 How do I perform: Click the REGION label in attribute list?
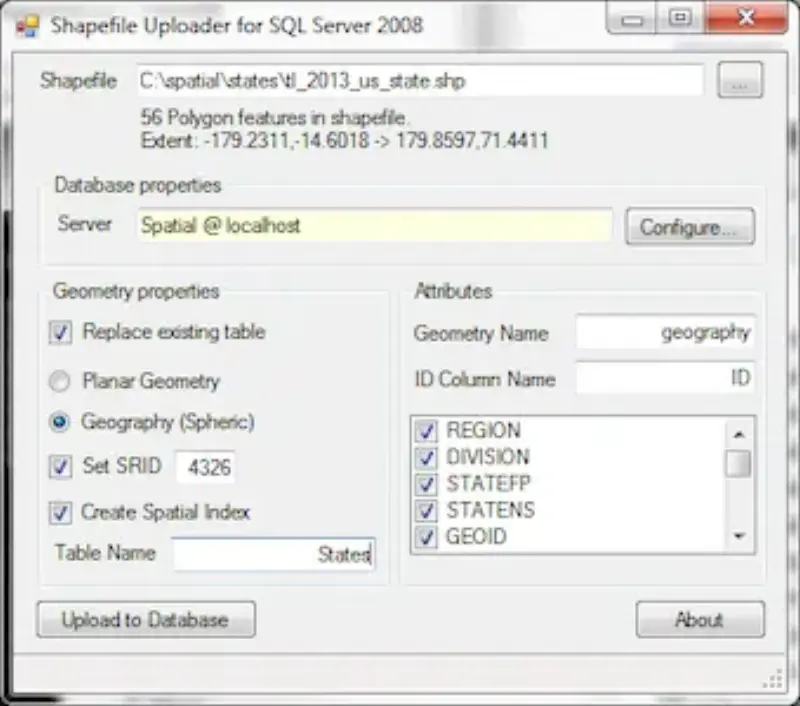click(x=483, y=431)
